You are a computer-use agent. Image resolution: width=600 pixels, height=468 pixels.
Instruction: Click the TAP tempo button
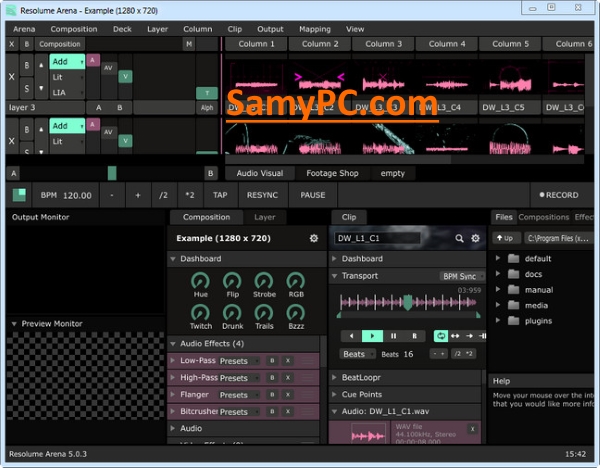[220, 195]
